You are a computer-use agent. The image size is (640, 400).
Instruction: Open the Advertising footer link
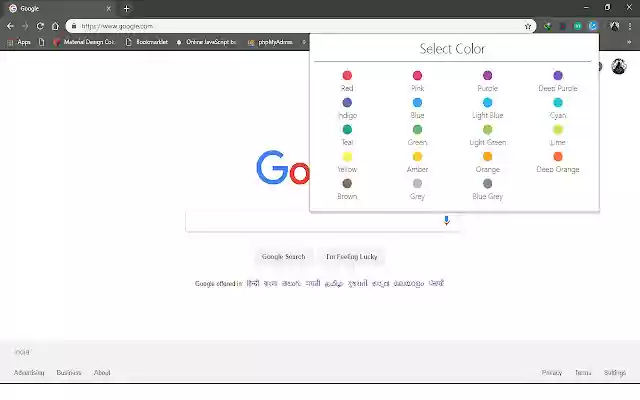pyautogui.click(x=29, y=373)
